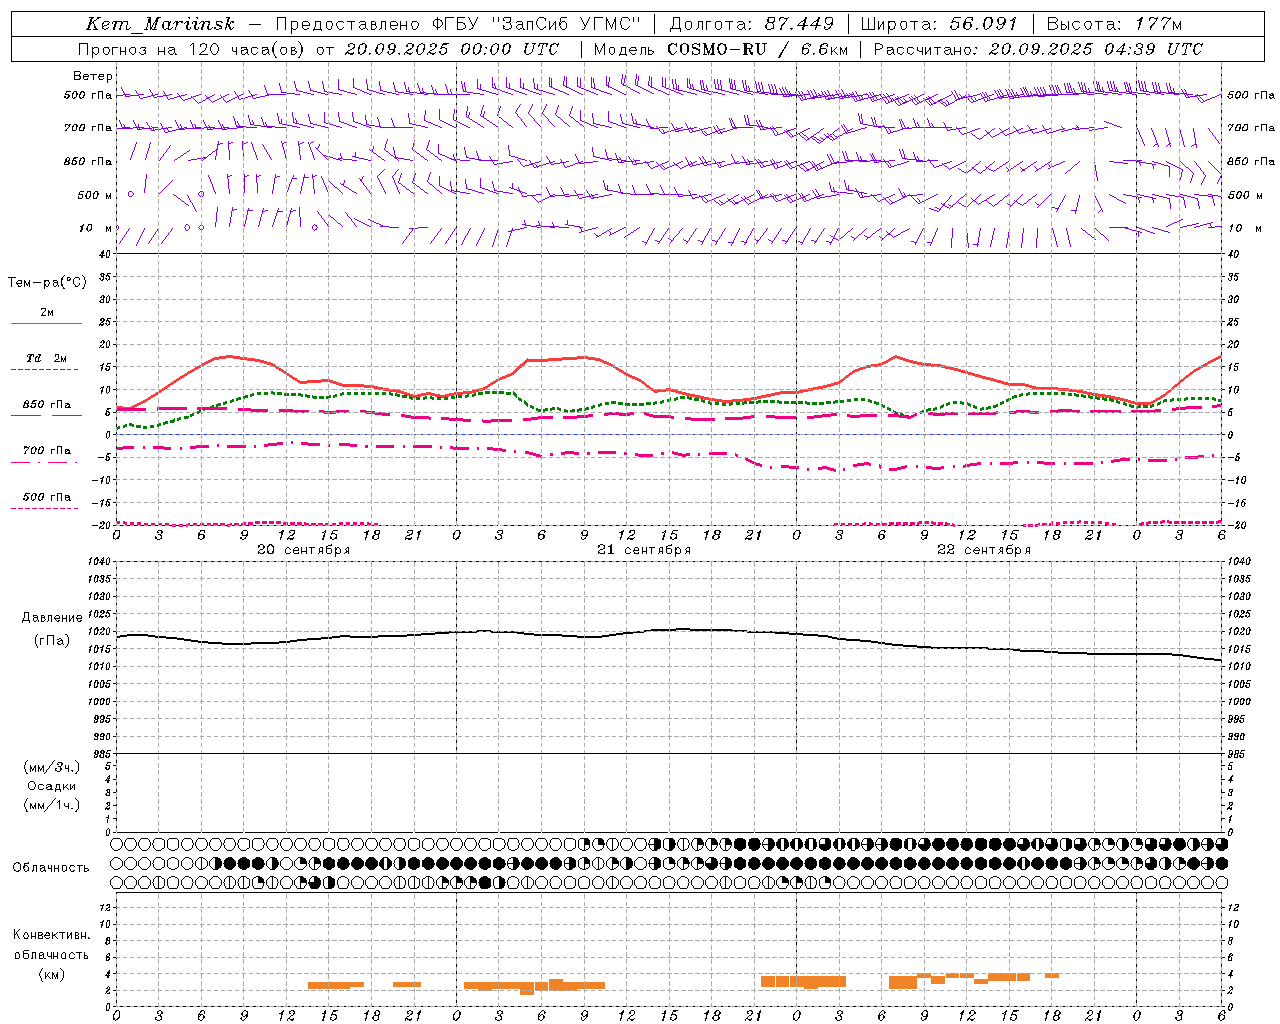Click the left '500 м' wind level label

click(95, 195)
